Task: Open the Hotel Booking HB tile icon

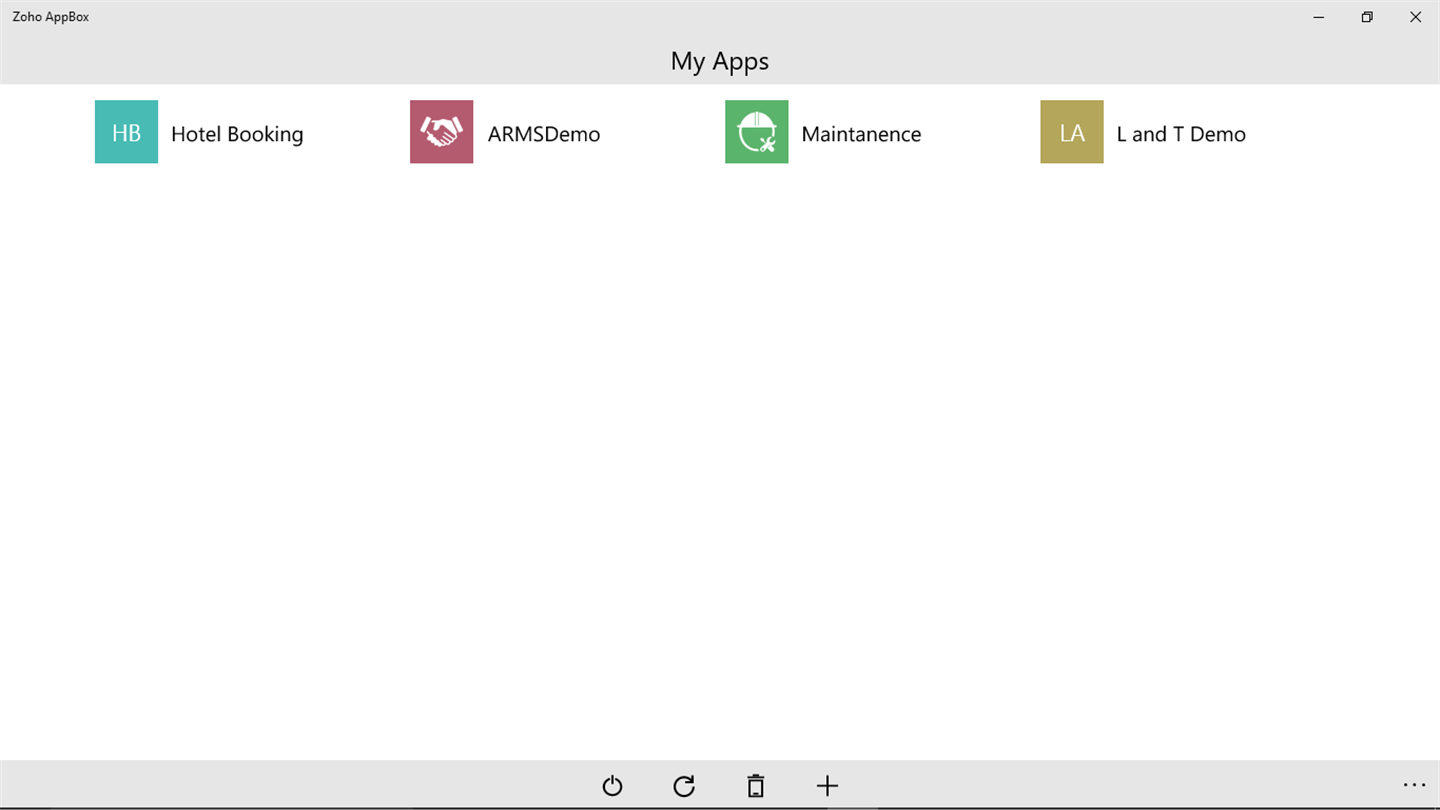Action: [126, 132]
